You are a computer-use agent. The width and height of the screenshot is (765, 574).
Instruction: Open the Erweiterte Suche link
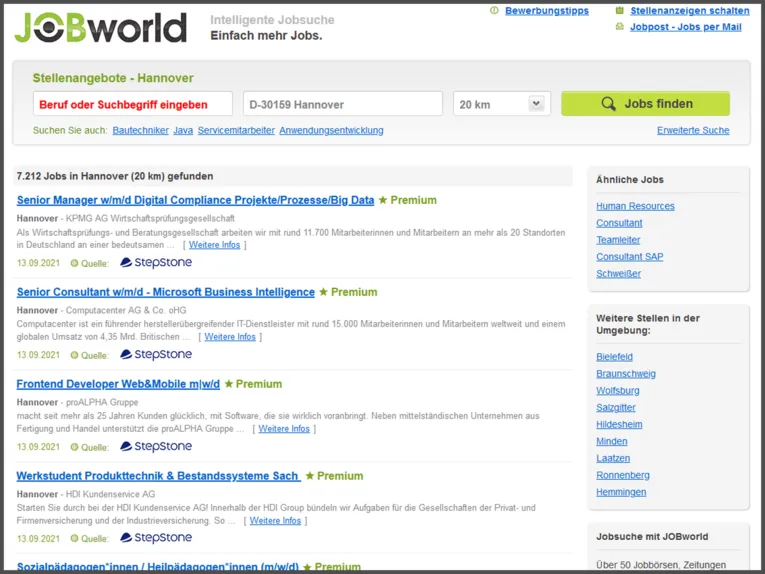click(x=693, y=130)
